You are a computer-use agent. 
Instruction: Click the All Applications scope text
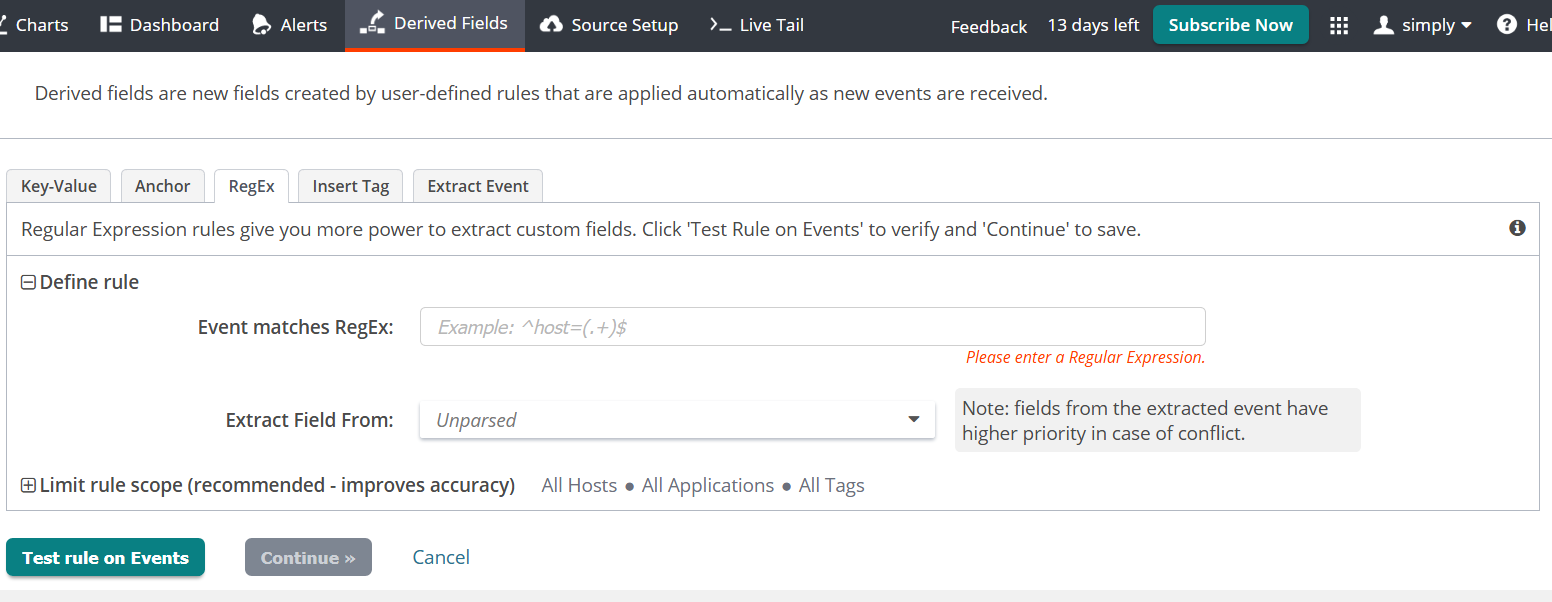pyautogui.click(x=708, y=485)
